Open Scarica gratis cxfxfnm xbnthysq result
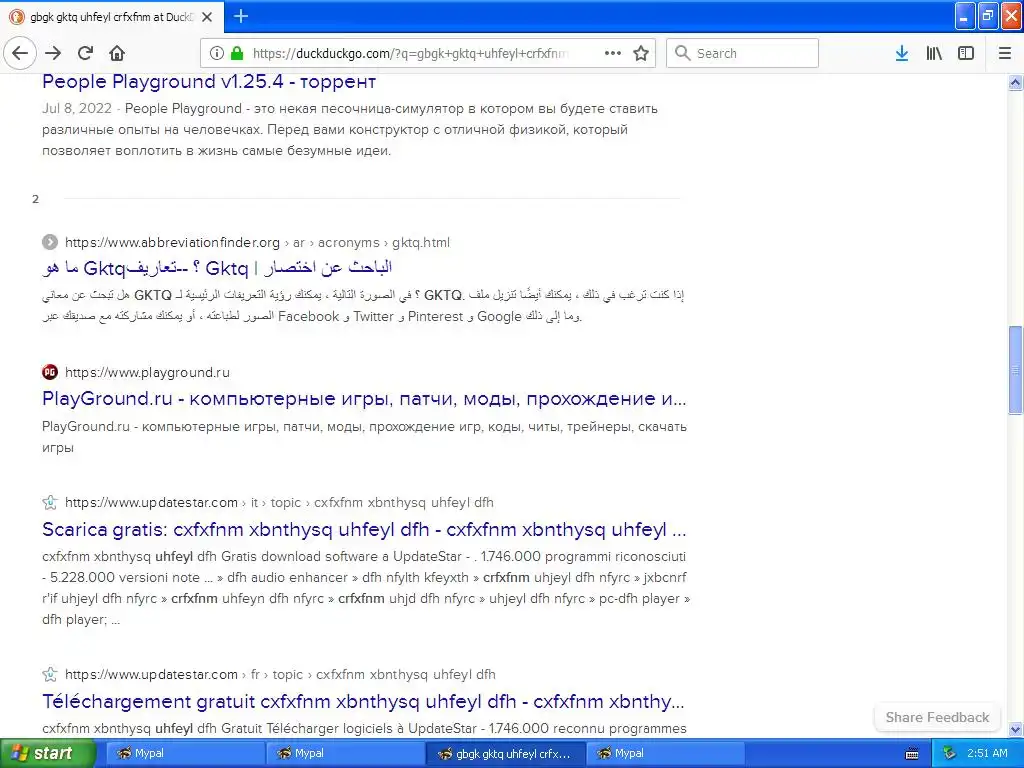Image resolution: width=1024 pixels, height=768 pixels. pos(364,529)
